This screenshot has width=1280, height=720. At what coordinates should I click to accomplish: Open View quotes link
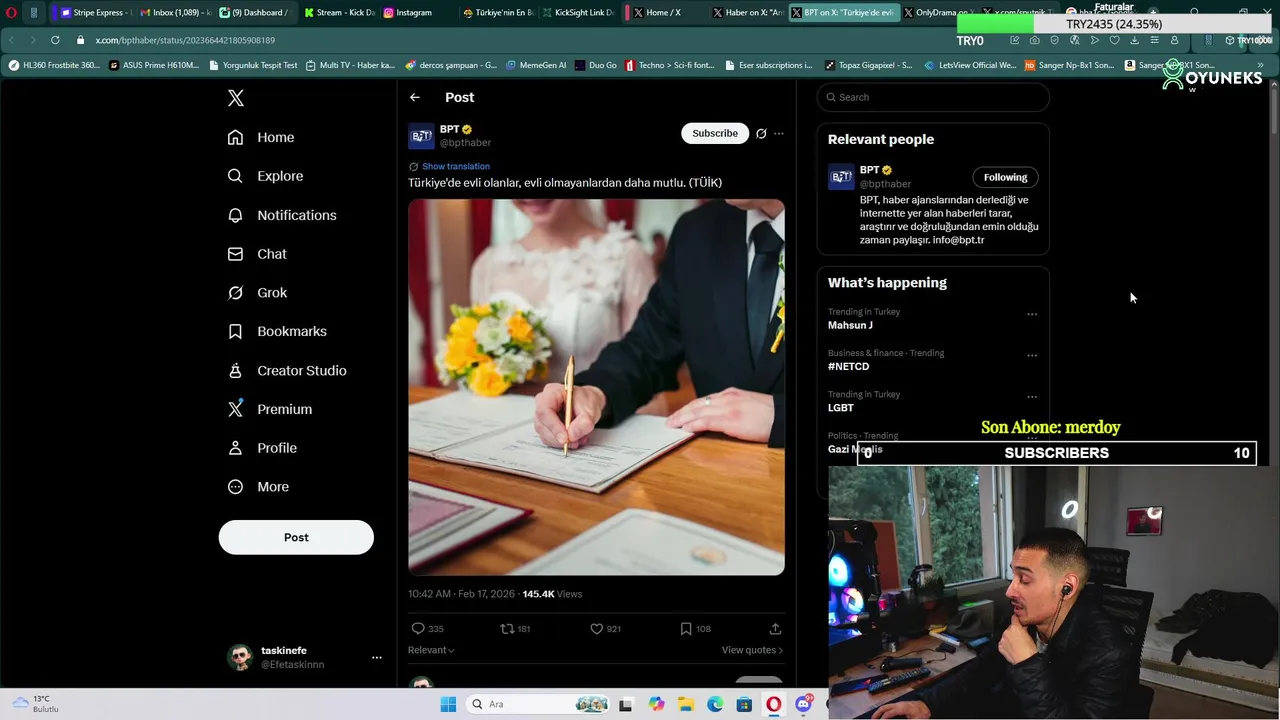coord(752,650)
